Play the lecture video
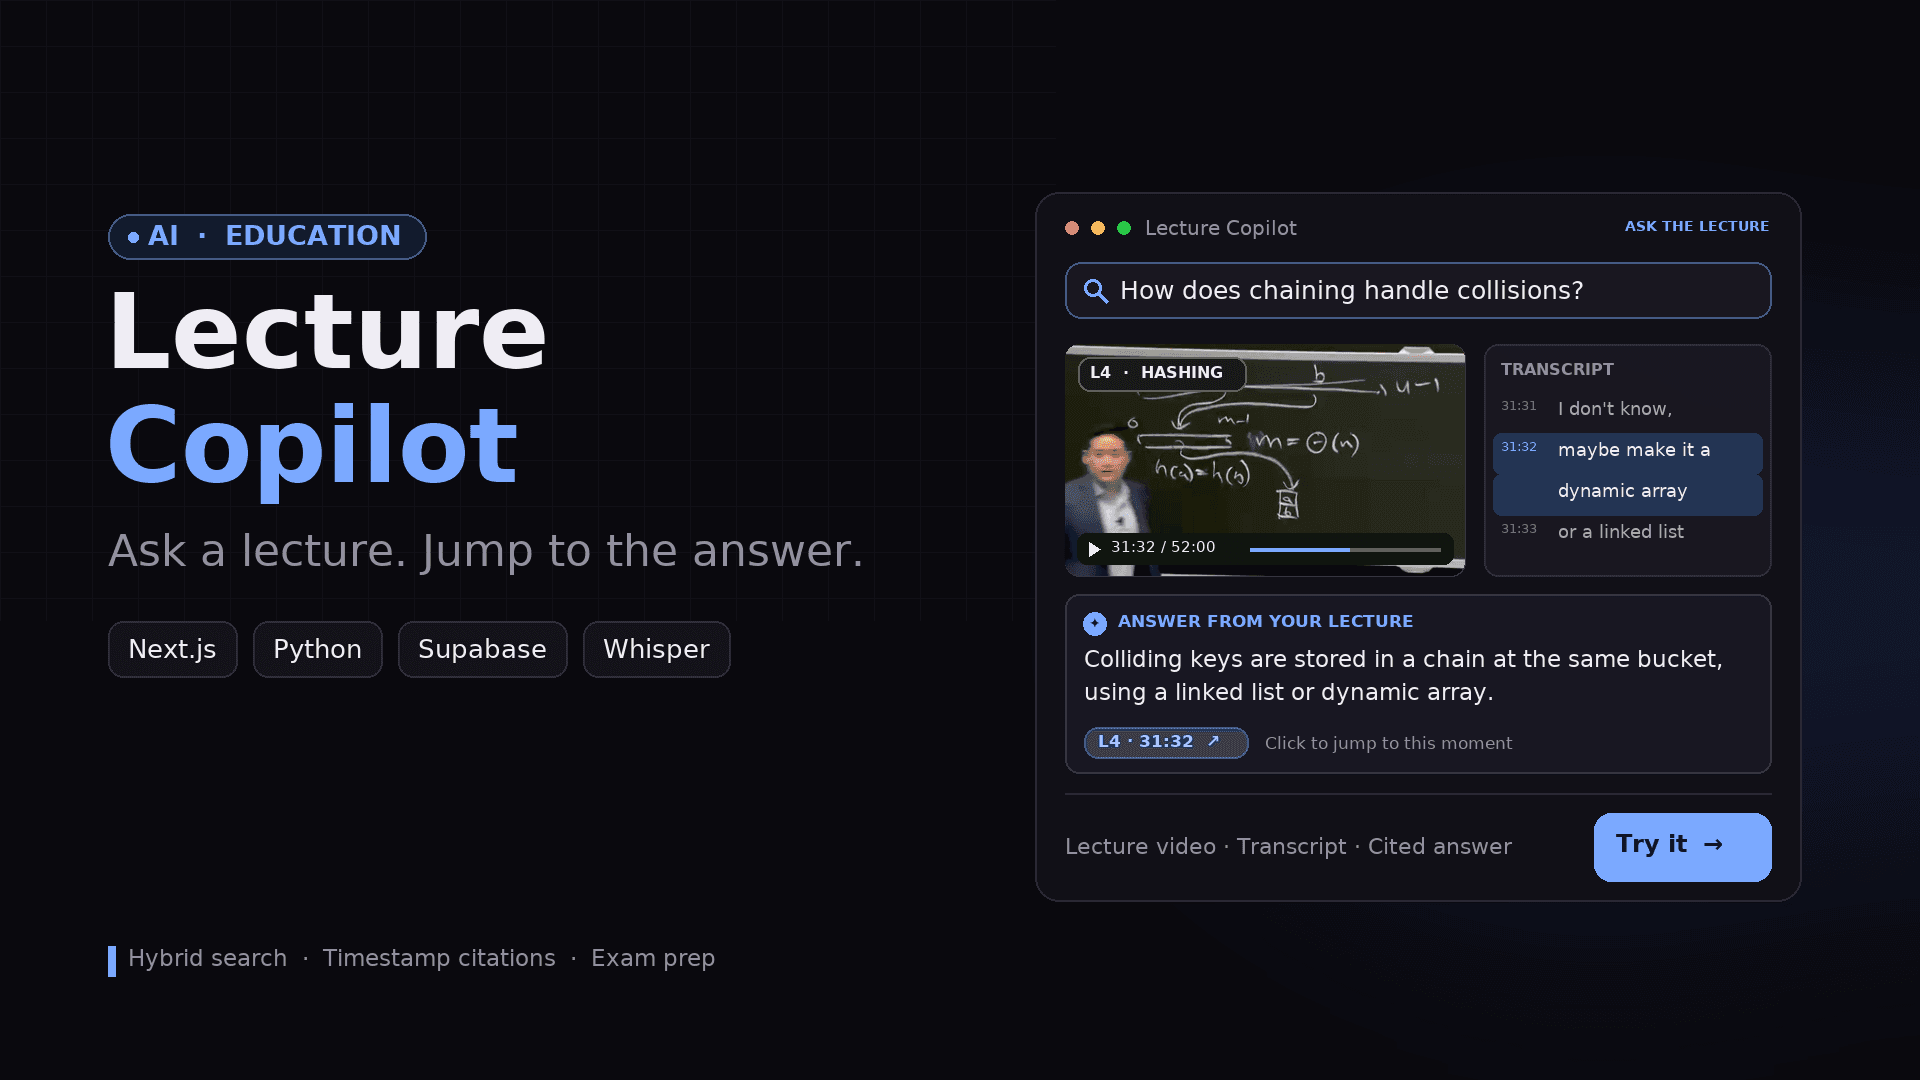This screenshot has width=1920, height=1080. click(x=1094, y=549)
